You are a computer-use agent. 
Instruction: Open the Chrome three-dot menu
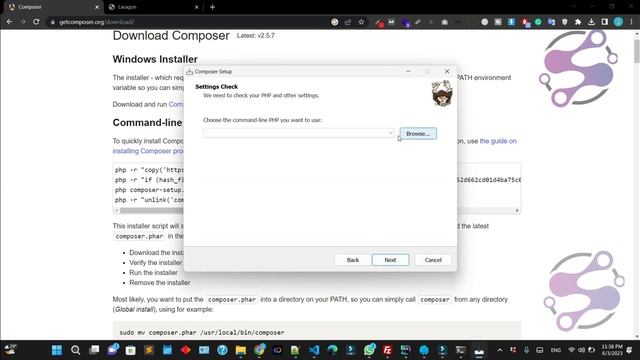coord(631,22)
